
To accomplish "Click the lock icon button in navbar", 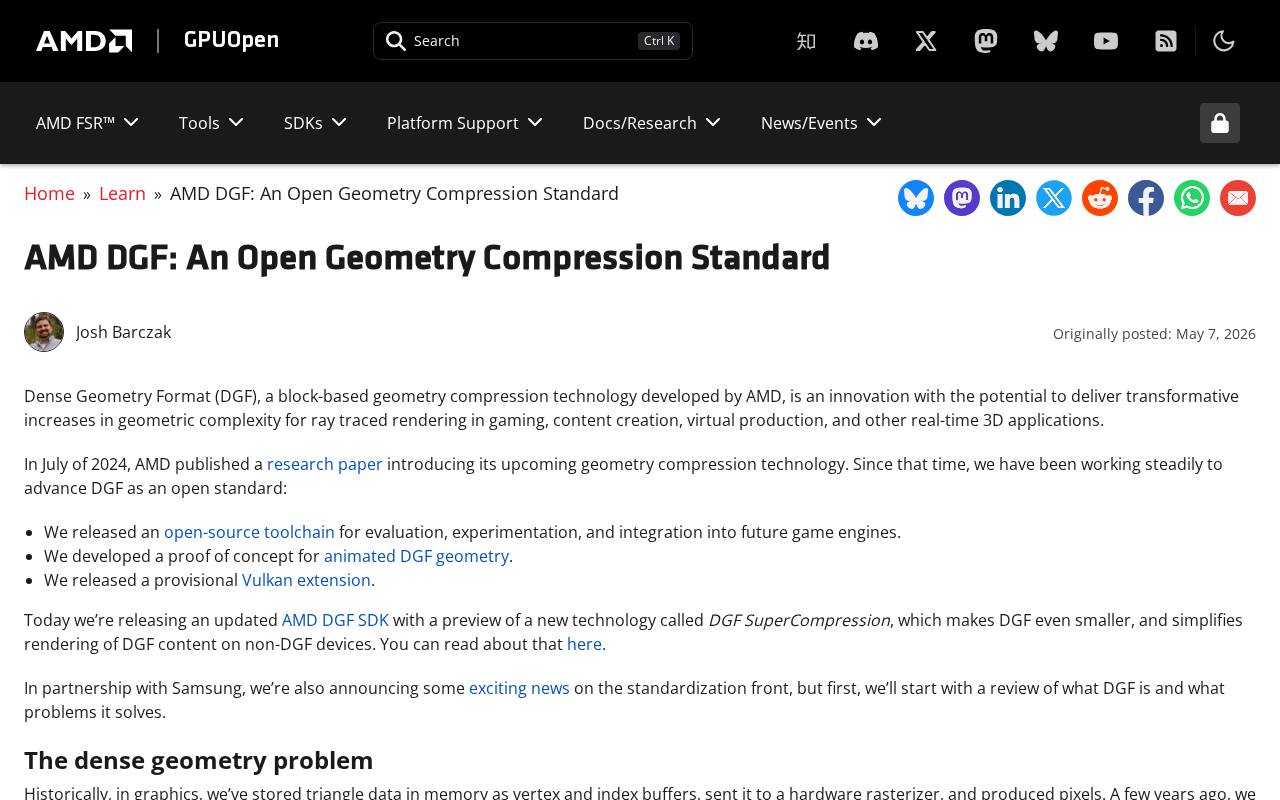I will [x=1220, y=123].
